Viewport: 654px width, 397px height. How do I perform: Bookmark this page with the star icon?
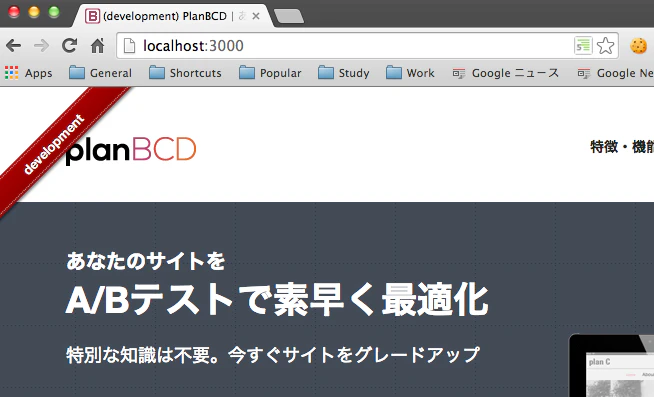coord(605,45)
